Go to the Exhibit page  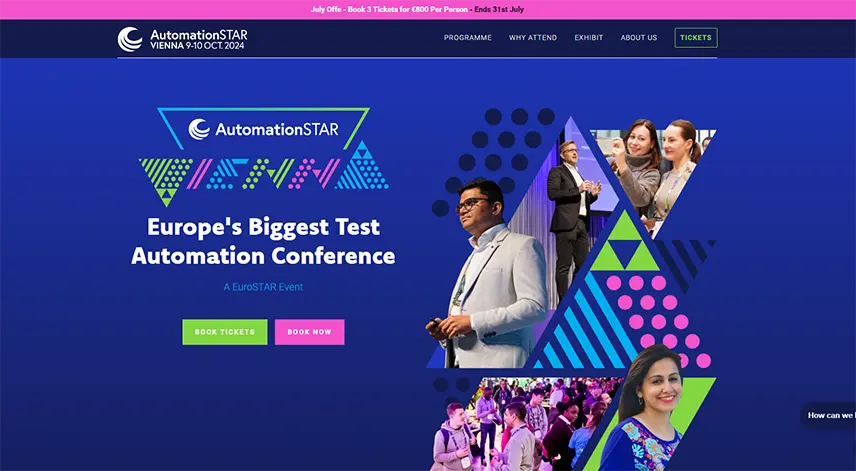pos(588,38)
